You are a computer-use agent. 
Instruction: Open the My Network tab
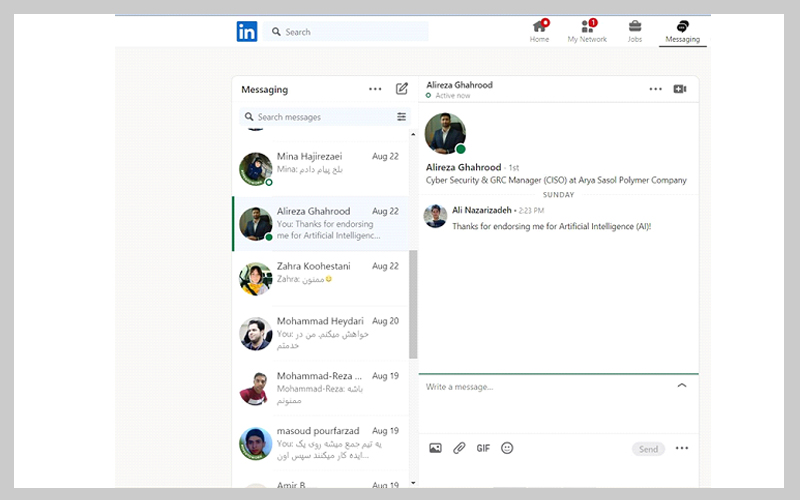[x=587, y=32]
